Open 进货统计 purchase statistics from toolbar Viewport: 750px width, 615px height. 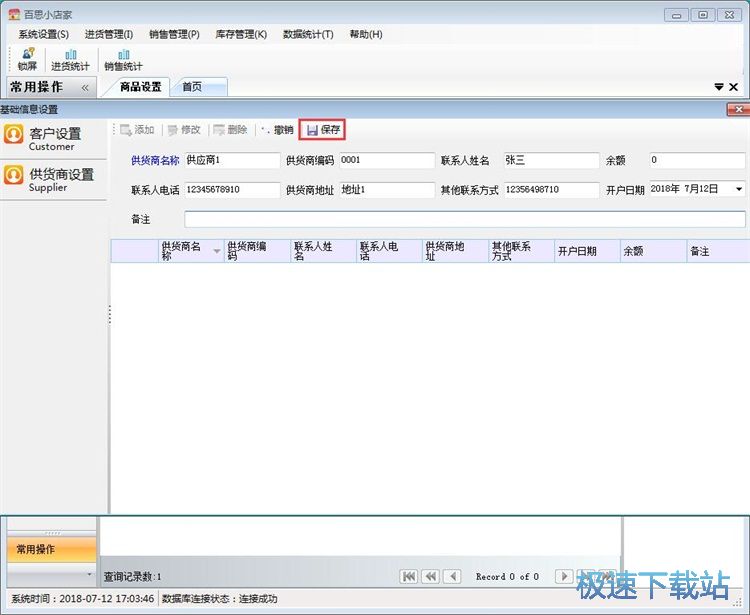click(70, 59)
